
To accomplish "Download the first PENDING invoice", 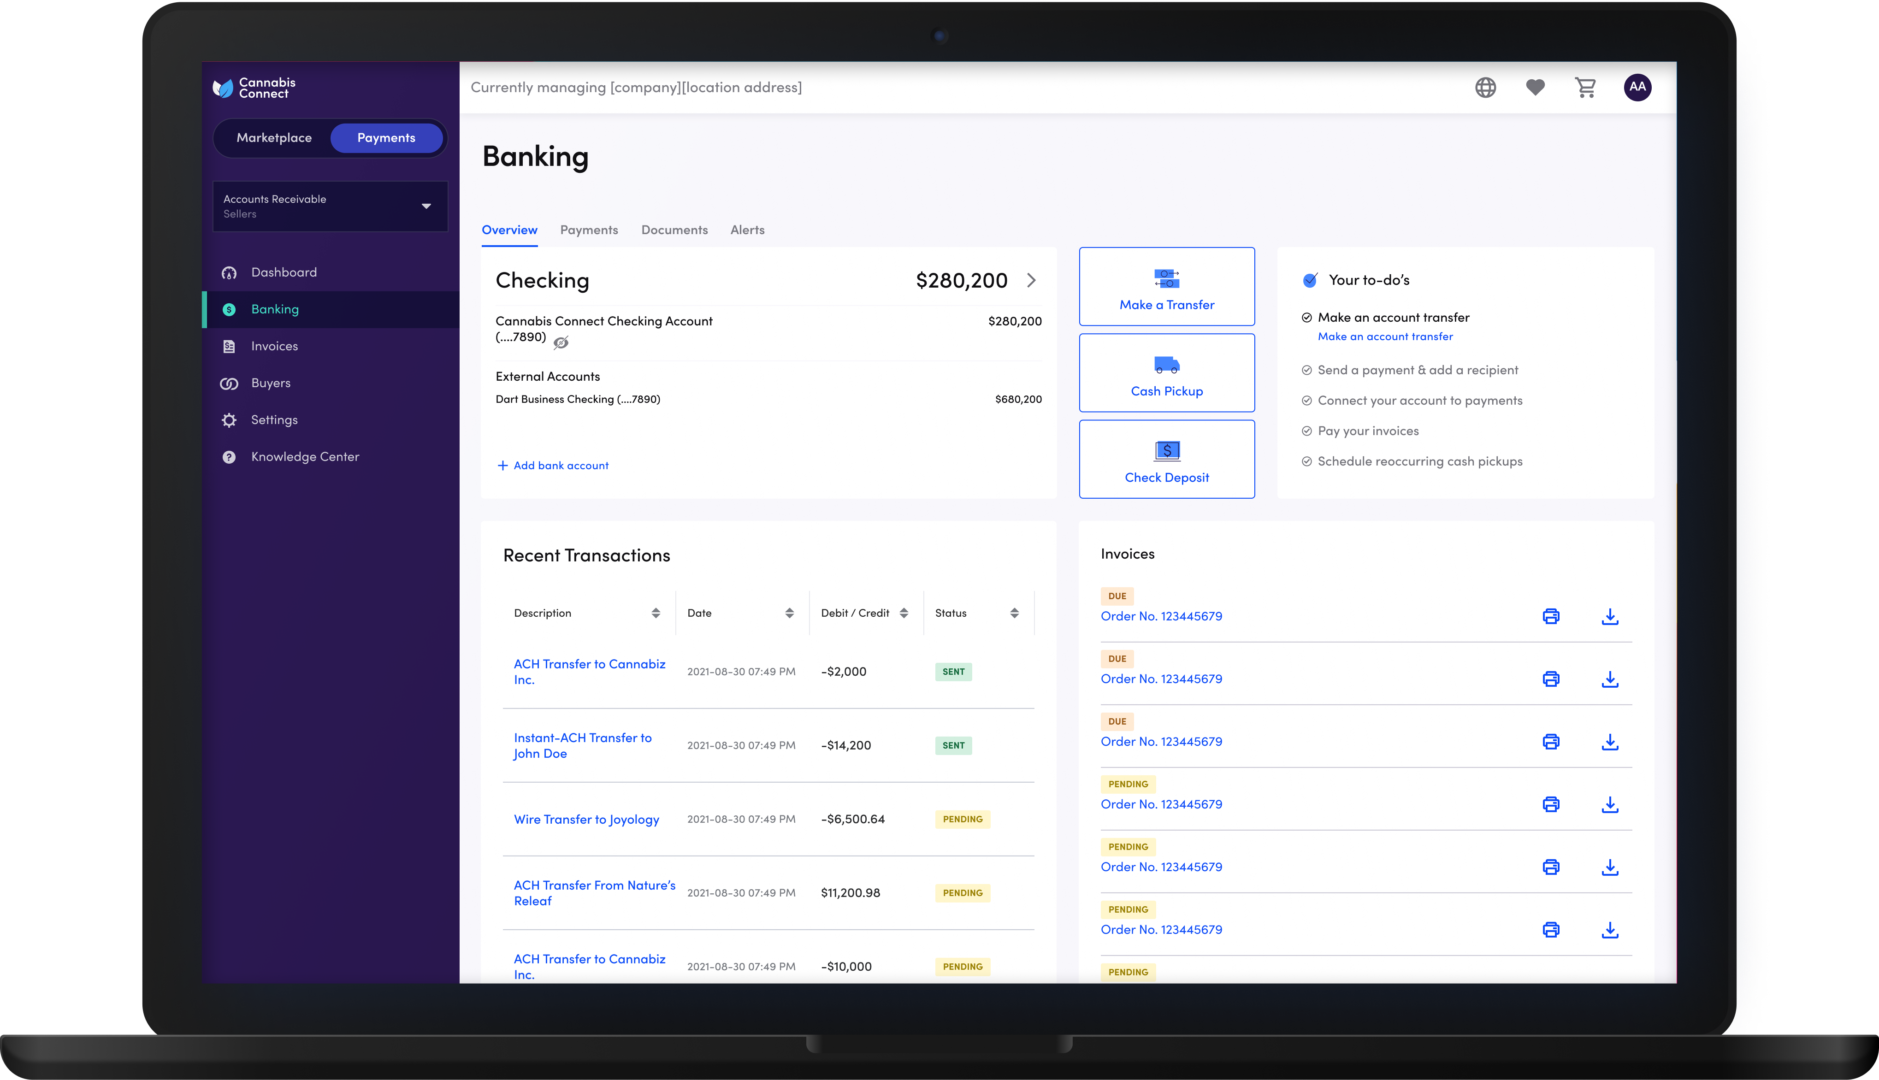I will (x=1610, y=804).
